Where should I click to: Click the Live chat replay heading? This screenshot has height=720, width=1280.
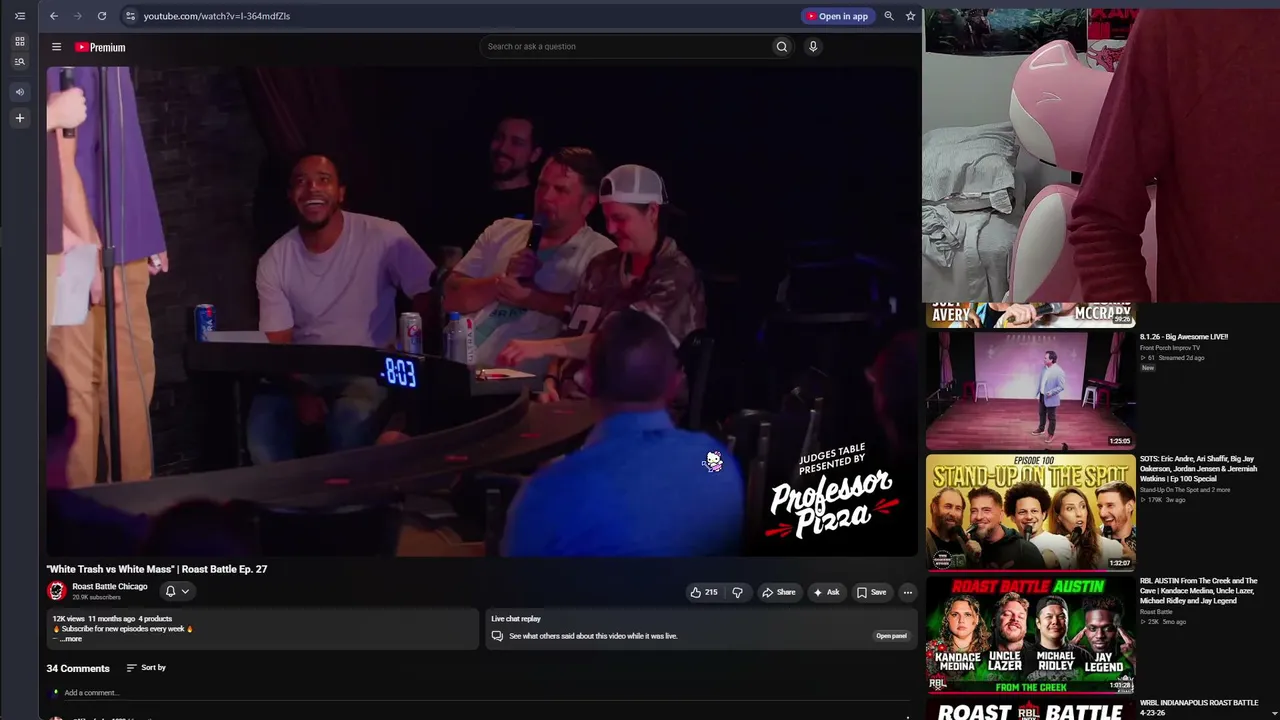(x=516, y=619)
